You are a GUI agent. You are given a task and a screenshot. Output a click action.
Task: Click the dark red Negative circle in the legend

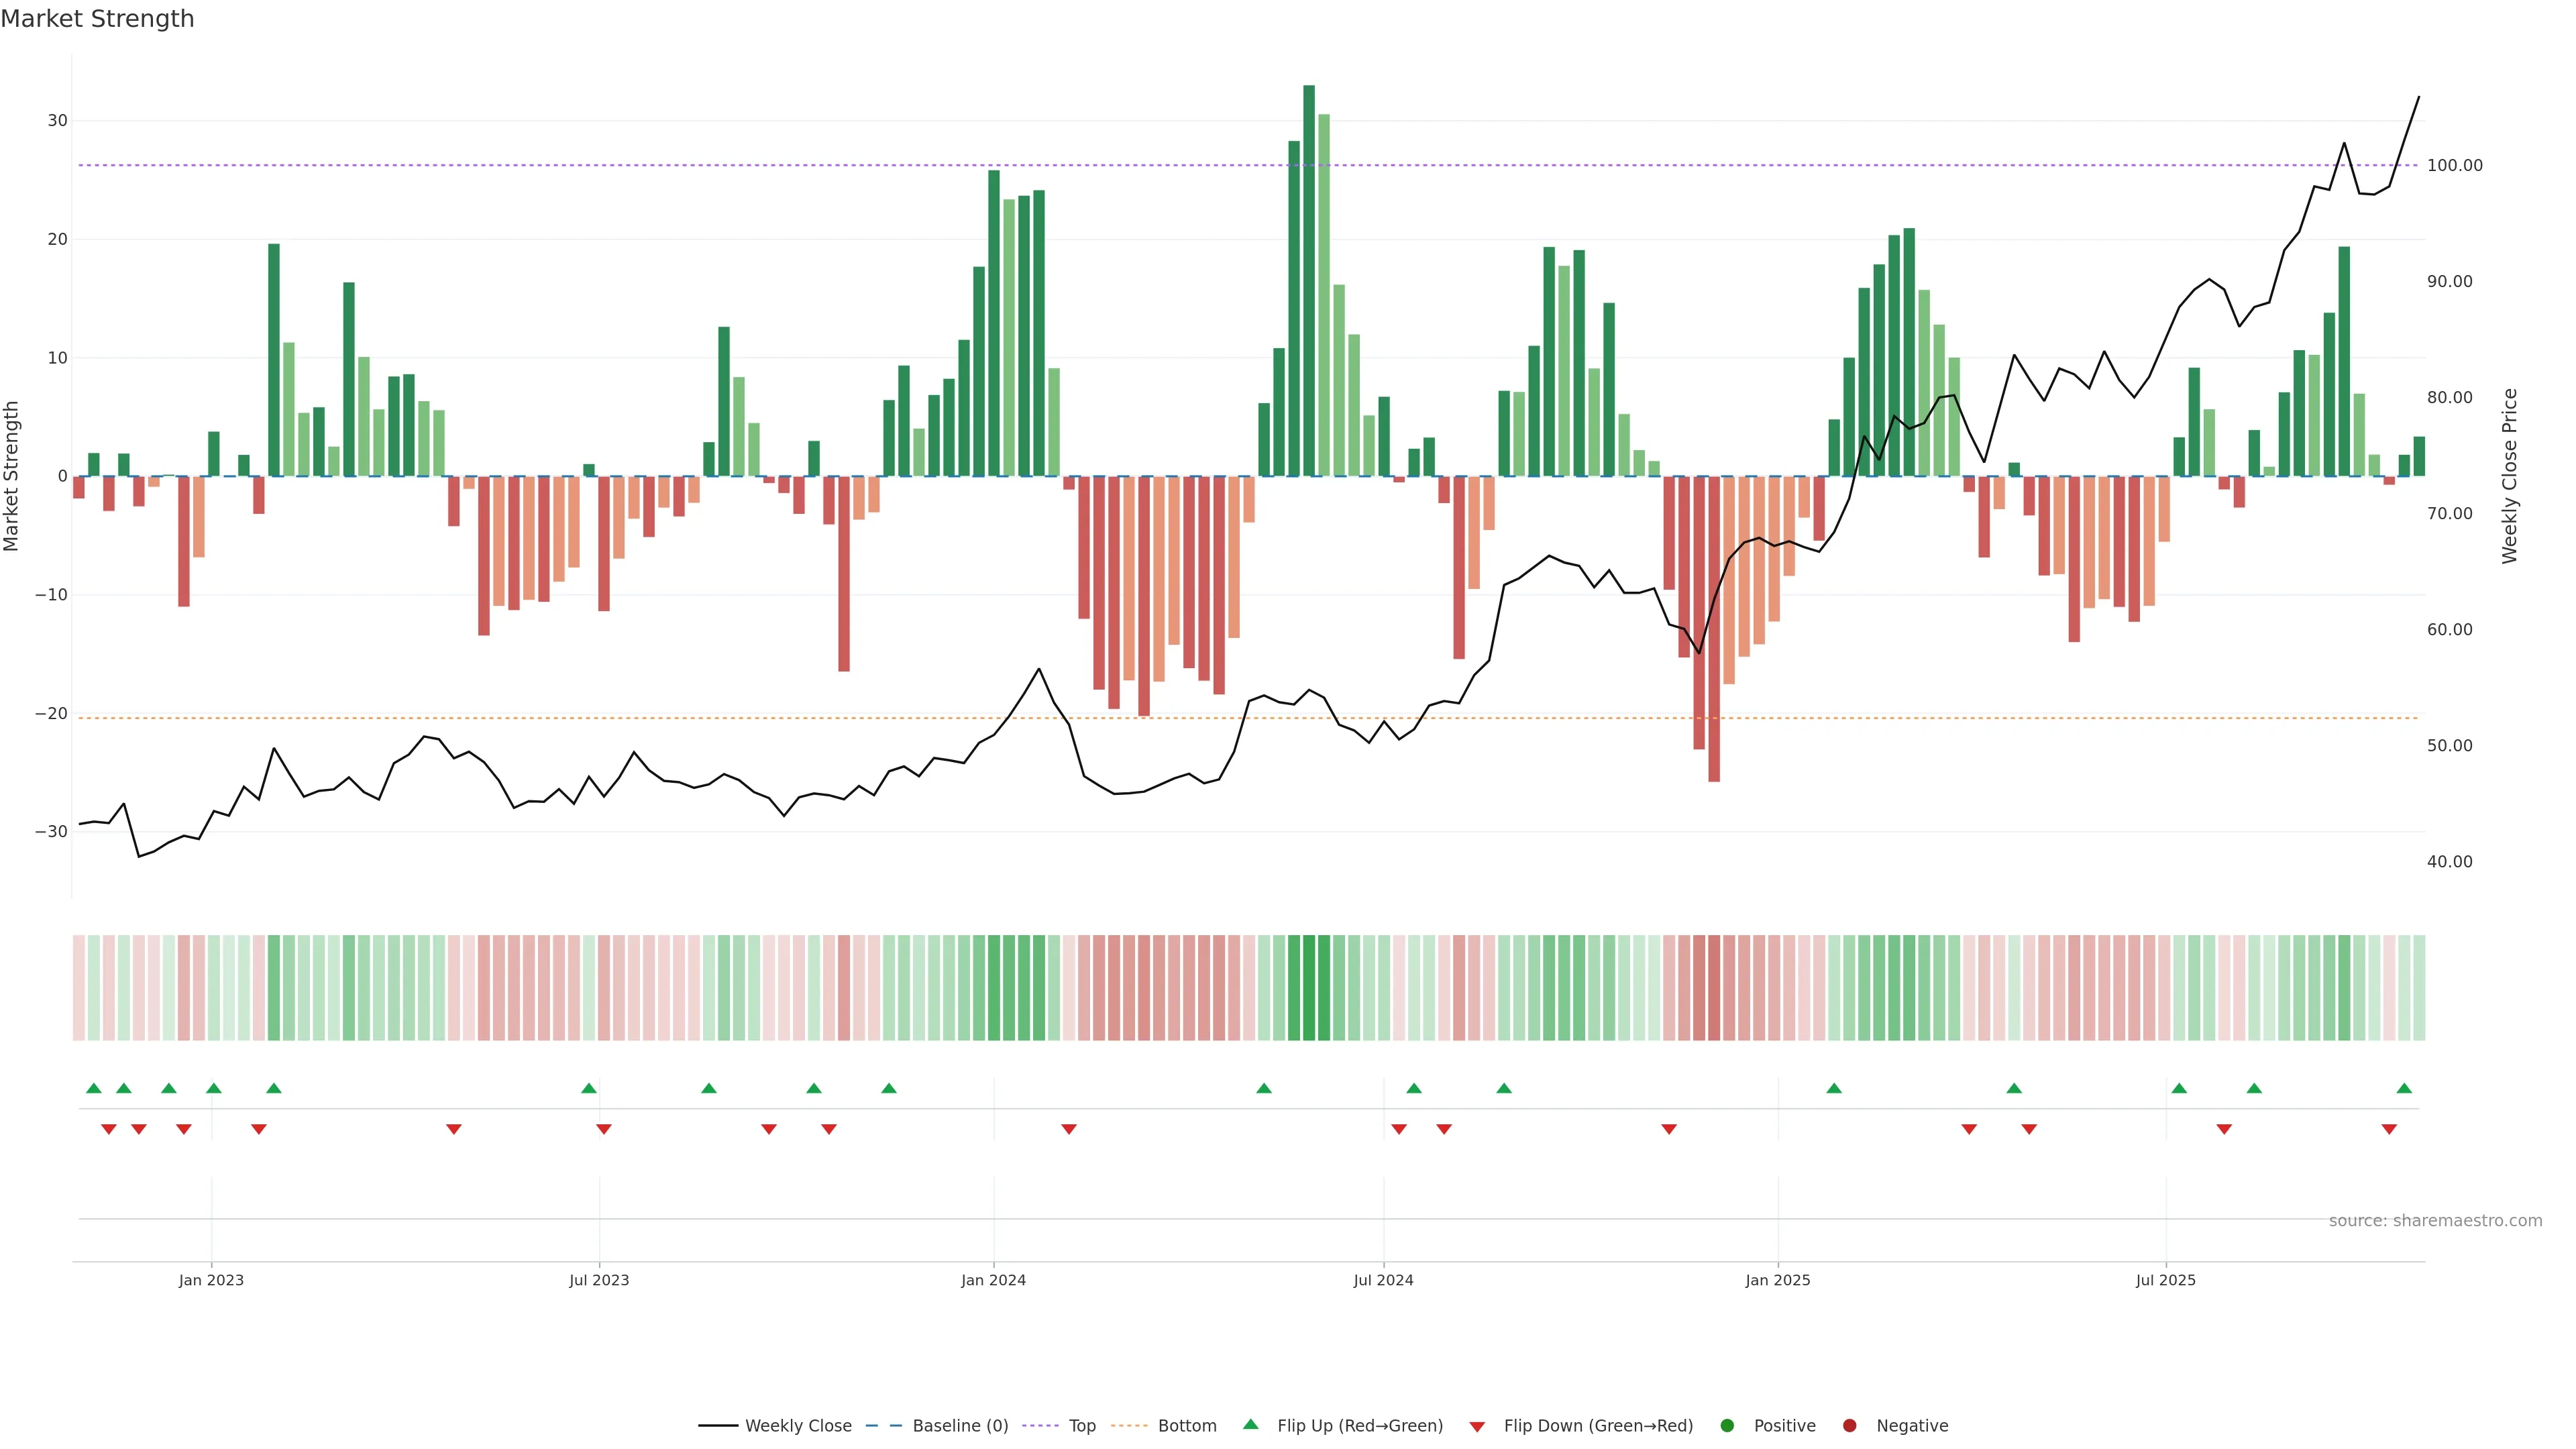click(x=1849, y=1425)
